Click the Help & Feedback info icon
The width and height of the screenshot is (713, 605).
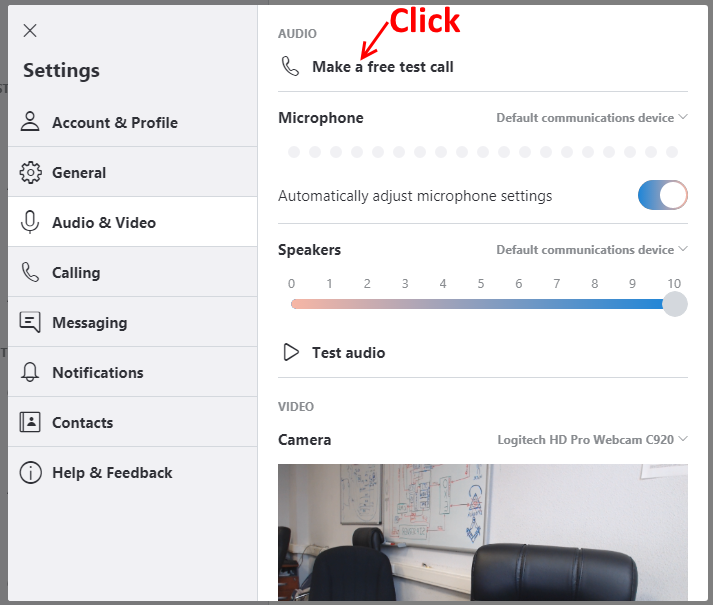point(30,472)
